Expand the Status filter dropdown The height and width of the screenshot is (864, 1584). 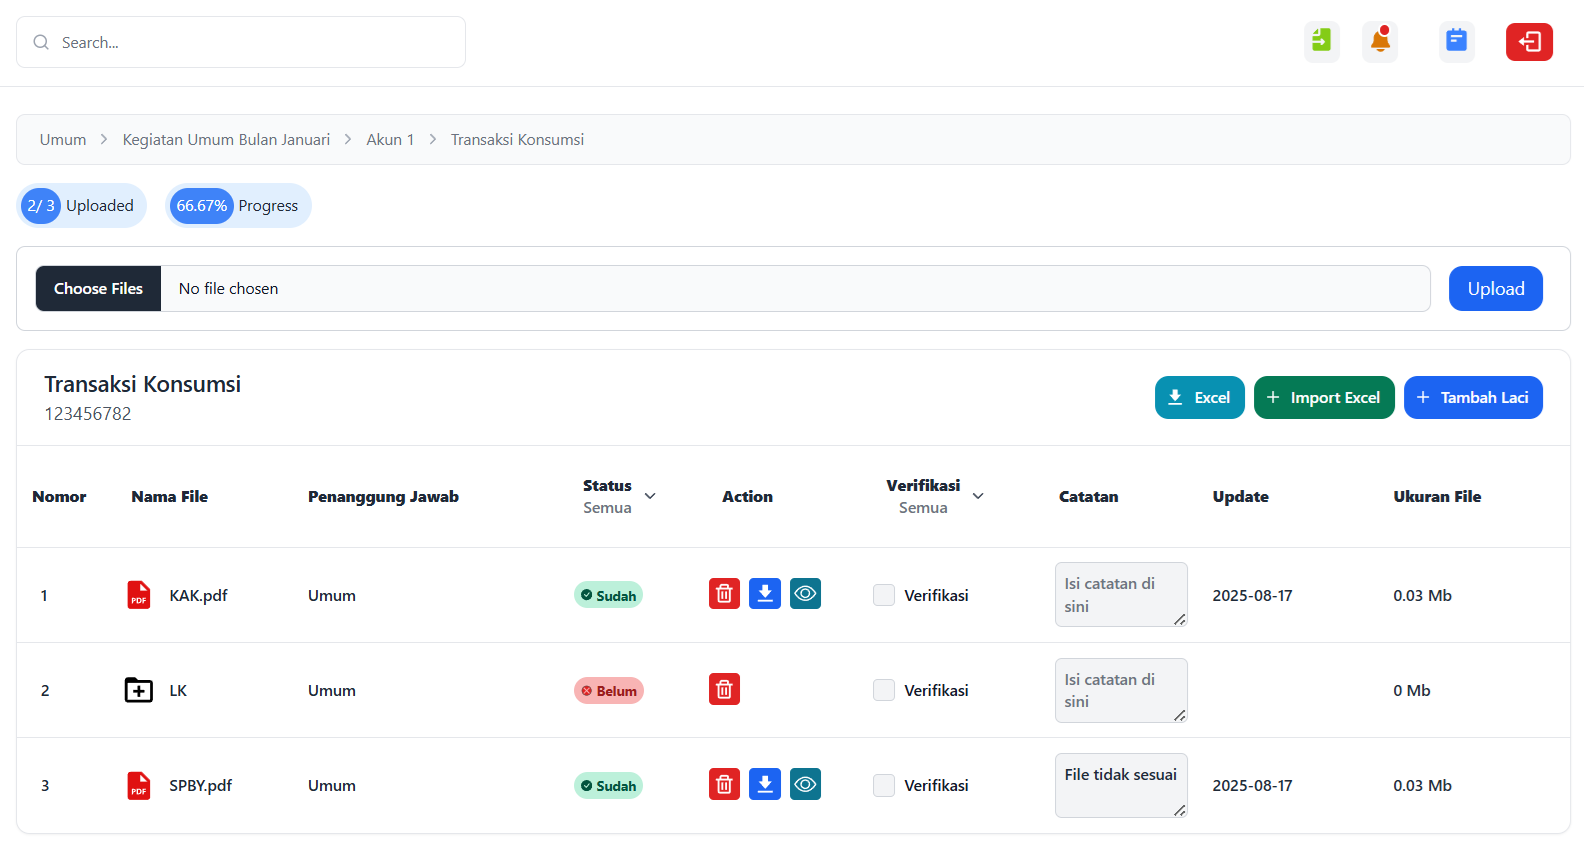pos(650,496)
